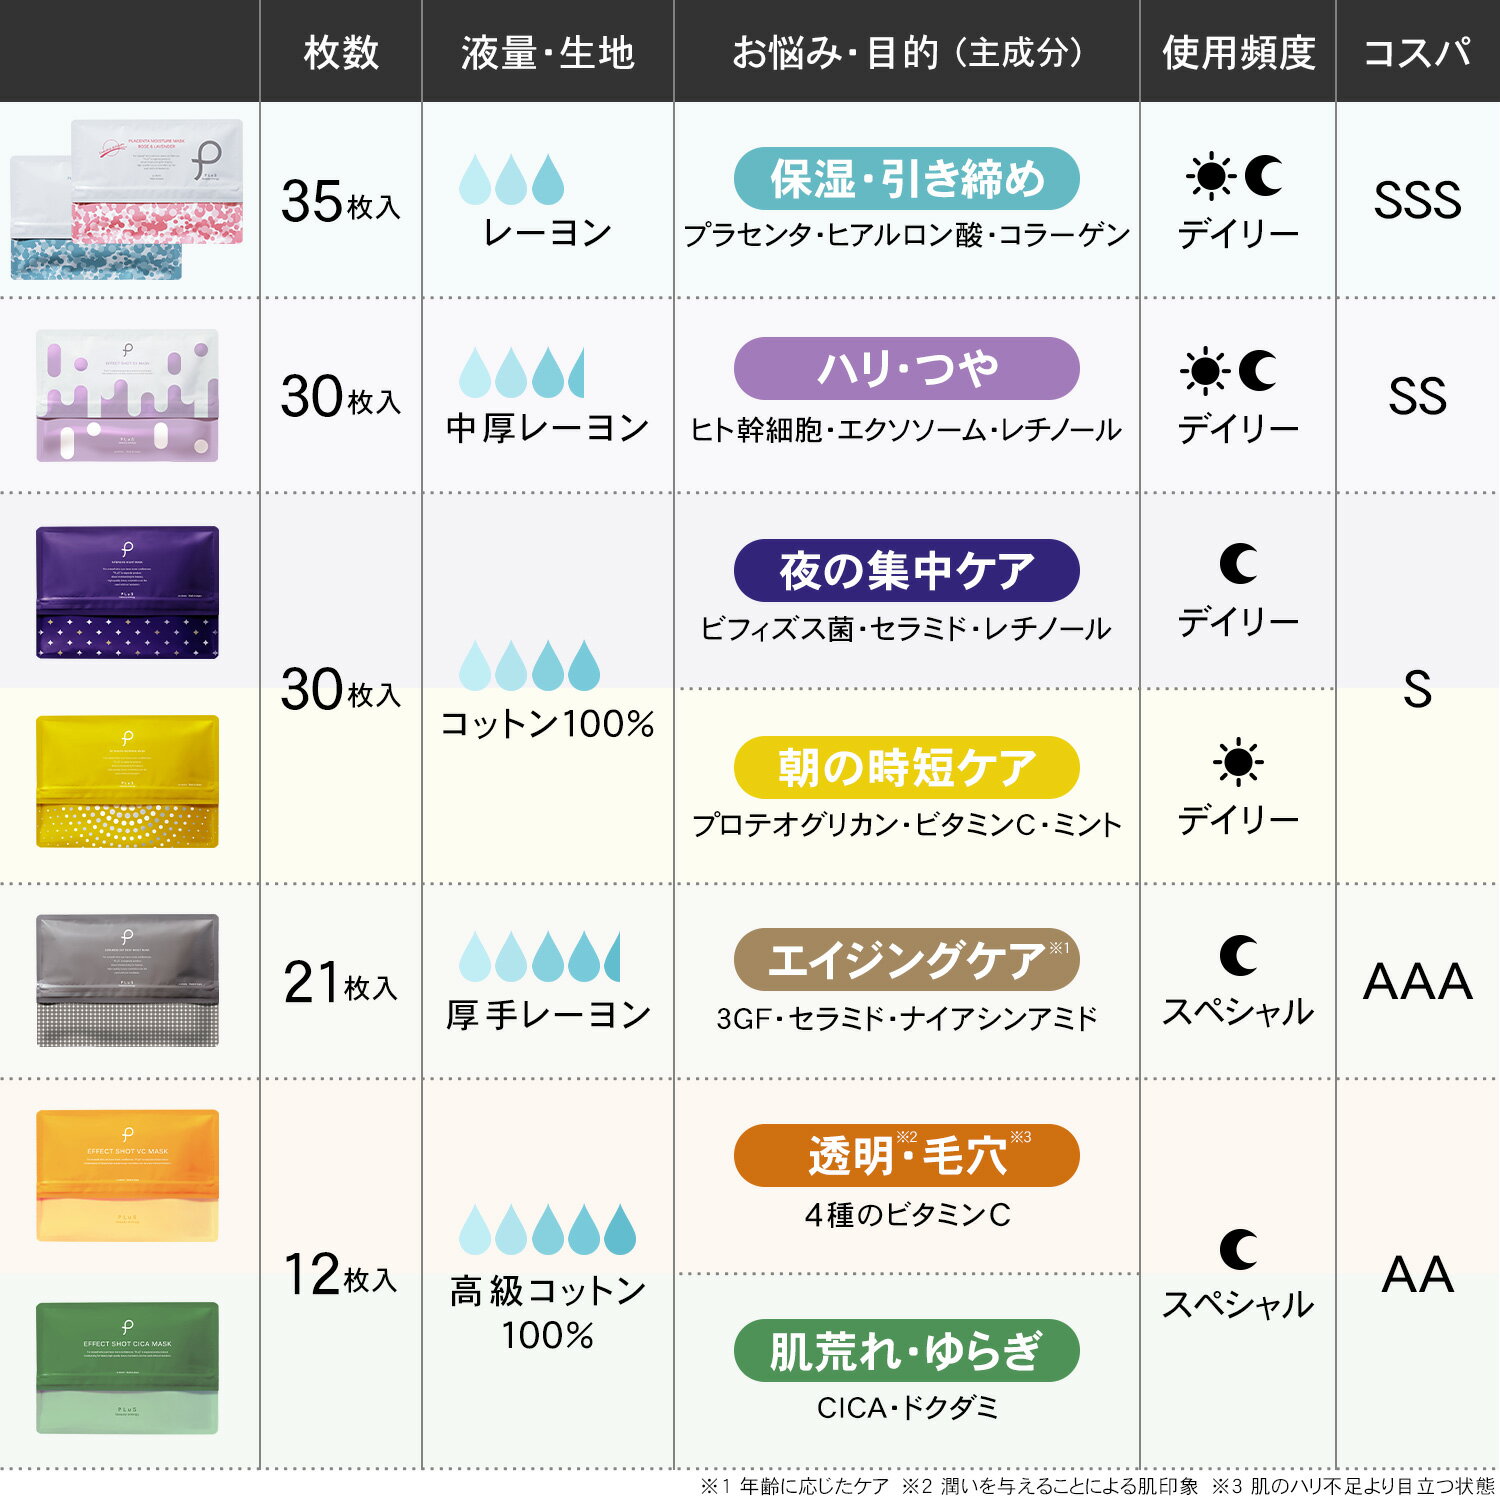This screenshot has height=1500, width=1500.
Task: Click the water droplets above レーヨン in the 35枚入 row
Action: [x=511, y=180]
